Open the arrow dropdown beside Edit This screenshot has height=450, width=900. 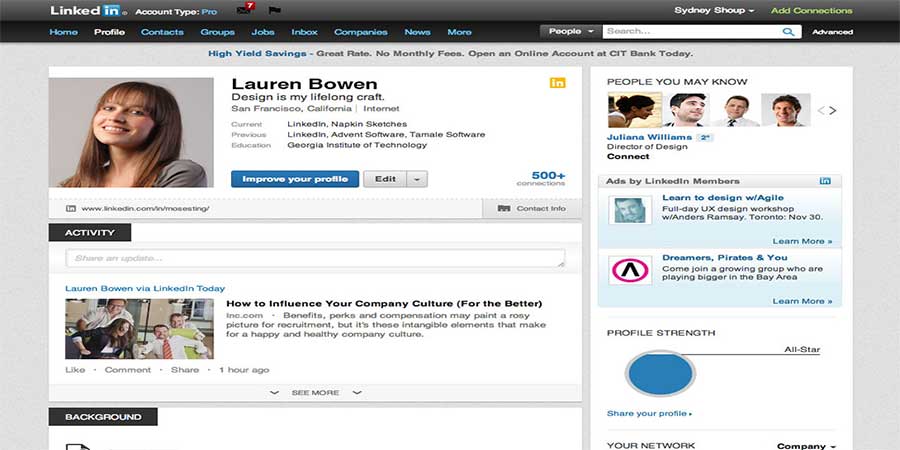[417, 179]
